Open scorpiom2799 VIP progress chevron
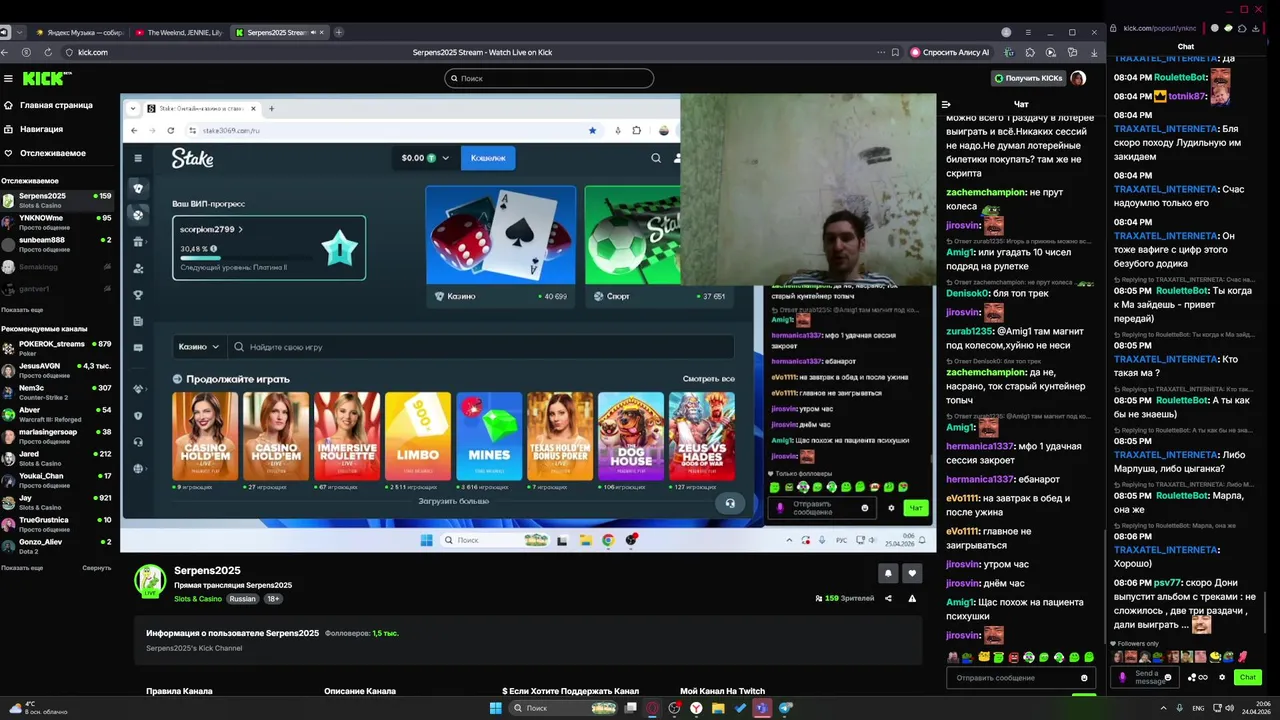The image size is (1280, 720). (240, 230)
